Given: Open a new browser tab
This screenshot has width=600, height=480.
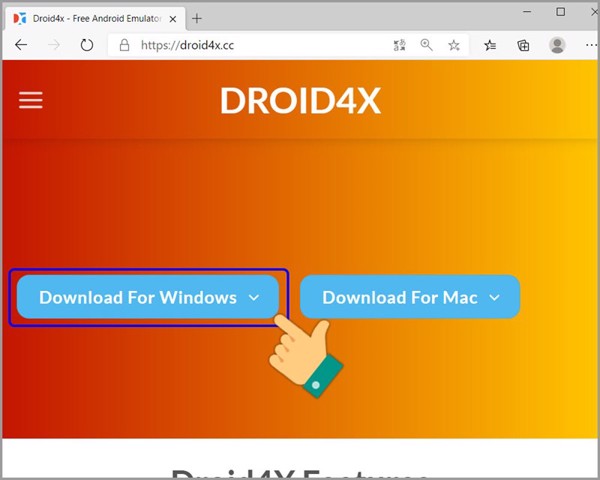Looking at the screenshot, I should [x=197, y=18].
